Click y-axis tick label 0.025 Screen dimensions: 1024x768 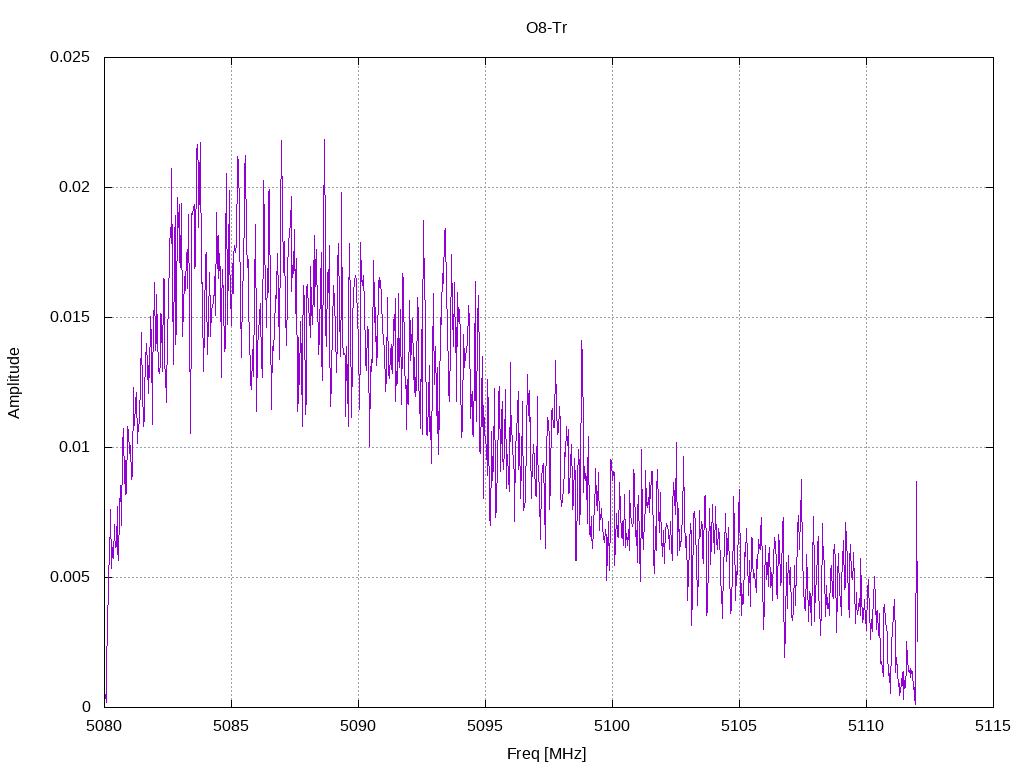pos(70,57)
